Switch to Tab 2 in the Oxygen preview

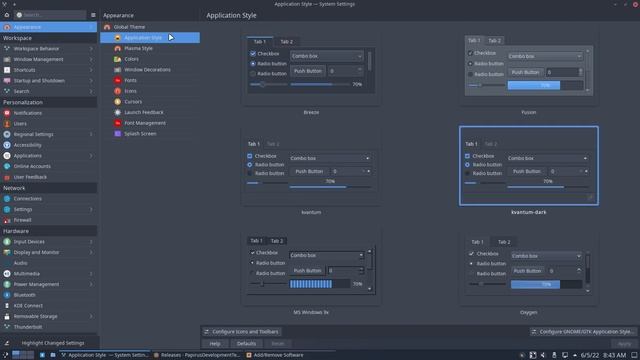pos(504,242)
